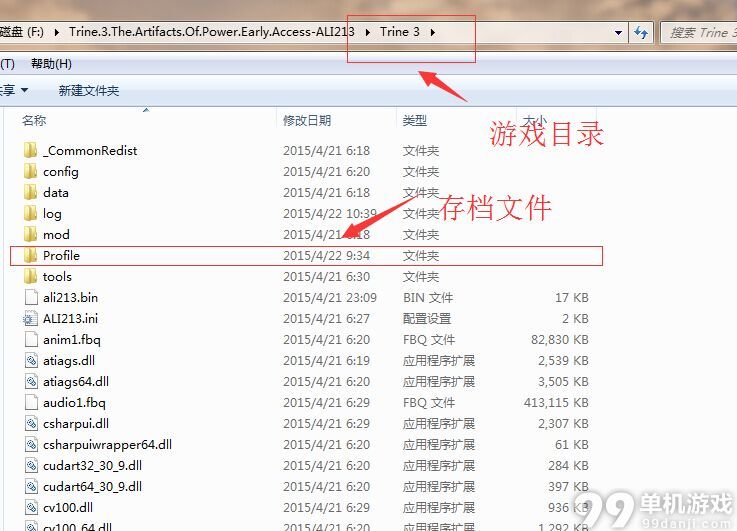Viewport: 737px width, 531px height.
Task: Select the _CommonRedist folder name
Action: pyautogui.click(x=90, y=150)
